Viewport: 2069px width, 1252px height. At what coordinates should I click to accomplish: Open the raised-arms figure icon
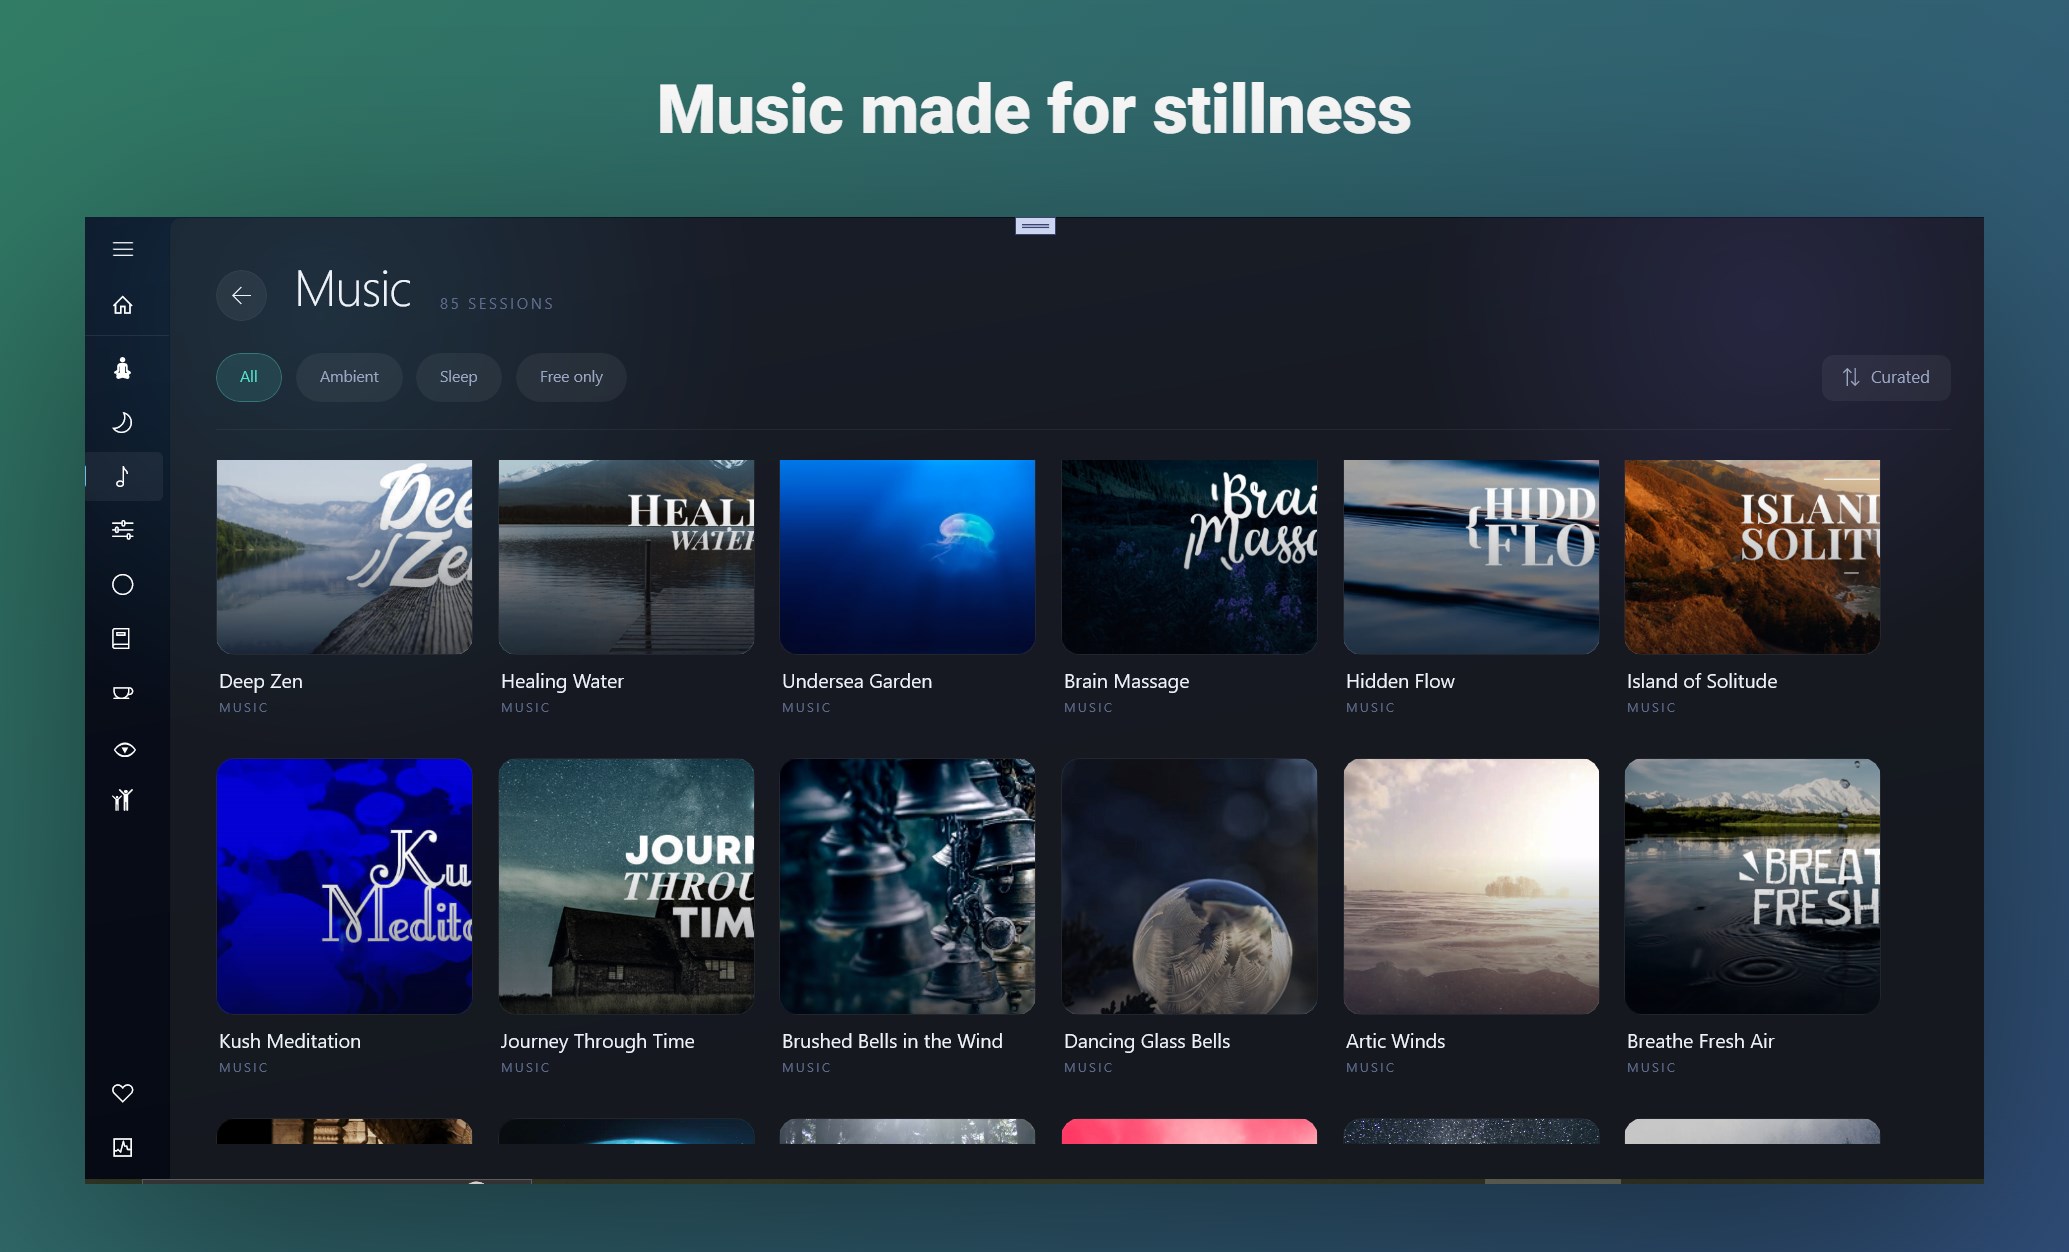click(123, 800)
